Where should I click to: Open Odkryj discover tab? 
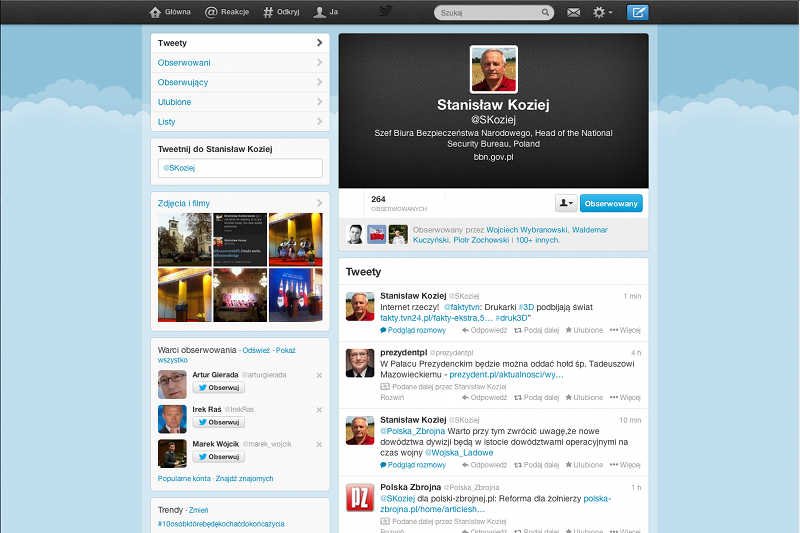tap(282, 12)
